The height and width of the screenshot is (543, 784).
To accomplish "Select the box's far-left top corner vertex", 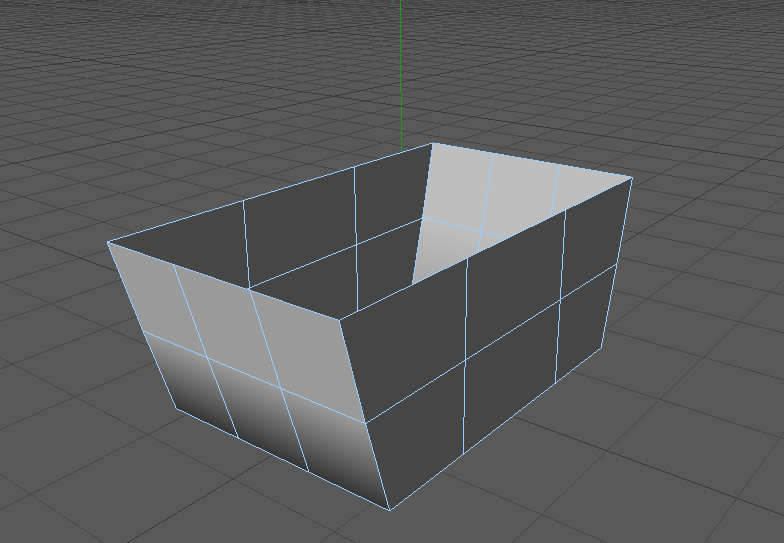I will tap(108, 243).
